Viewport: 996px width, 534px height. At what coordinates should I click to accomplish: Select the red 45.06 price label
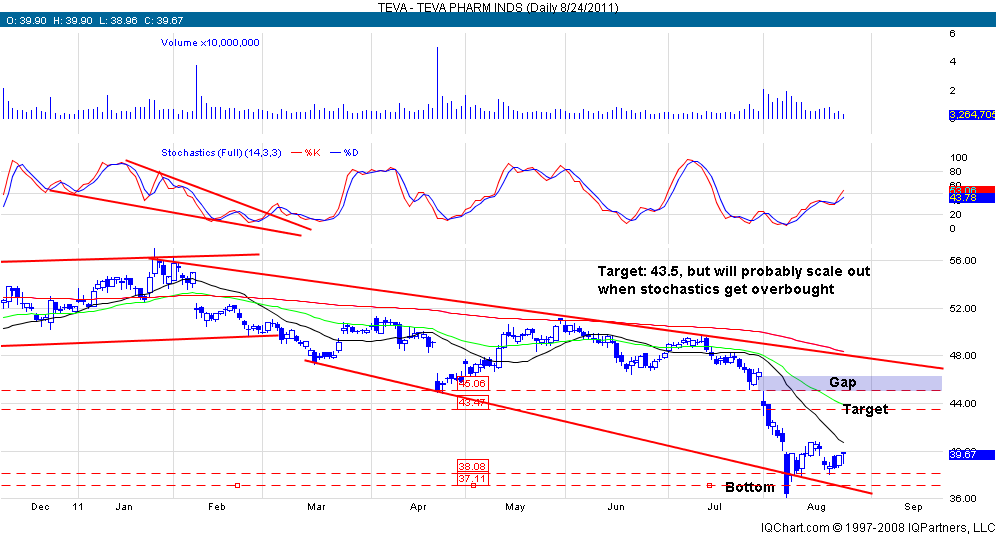coord(471,382)
